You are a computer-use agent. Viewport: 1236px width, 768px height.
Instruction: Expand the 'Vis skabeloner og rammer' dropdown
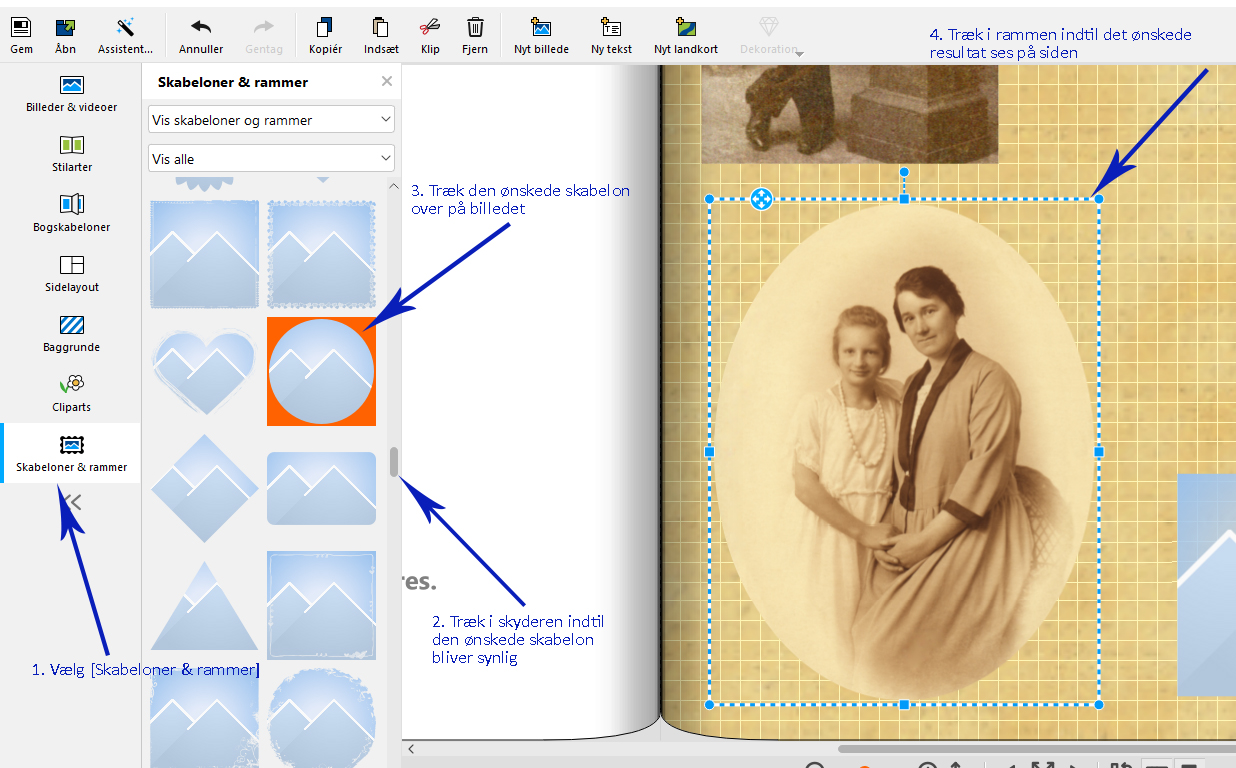coord(271,120)
